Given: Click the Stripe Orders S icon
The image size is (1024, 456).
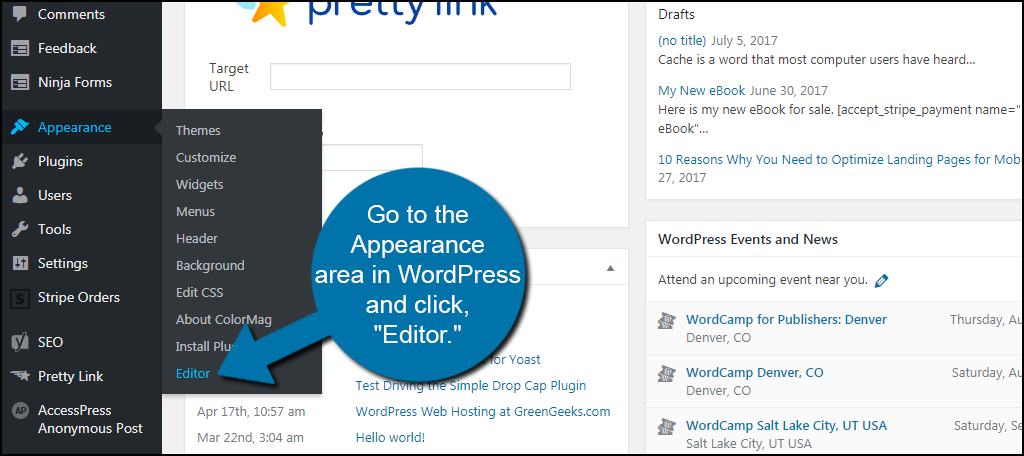Looking at the screenshot, I should 20,298.
